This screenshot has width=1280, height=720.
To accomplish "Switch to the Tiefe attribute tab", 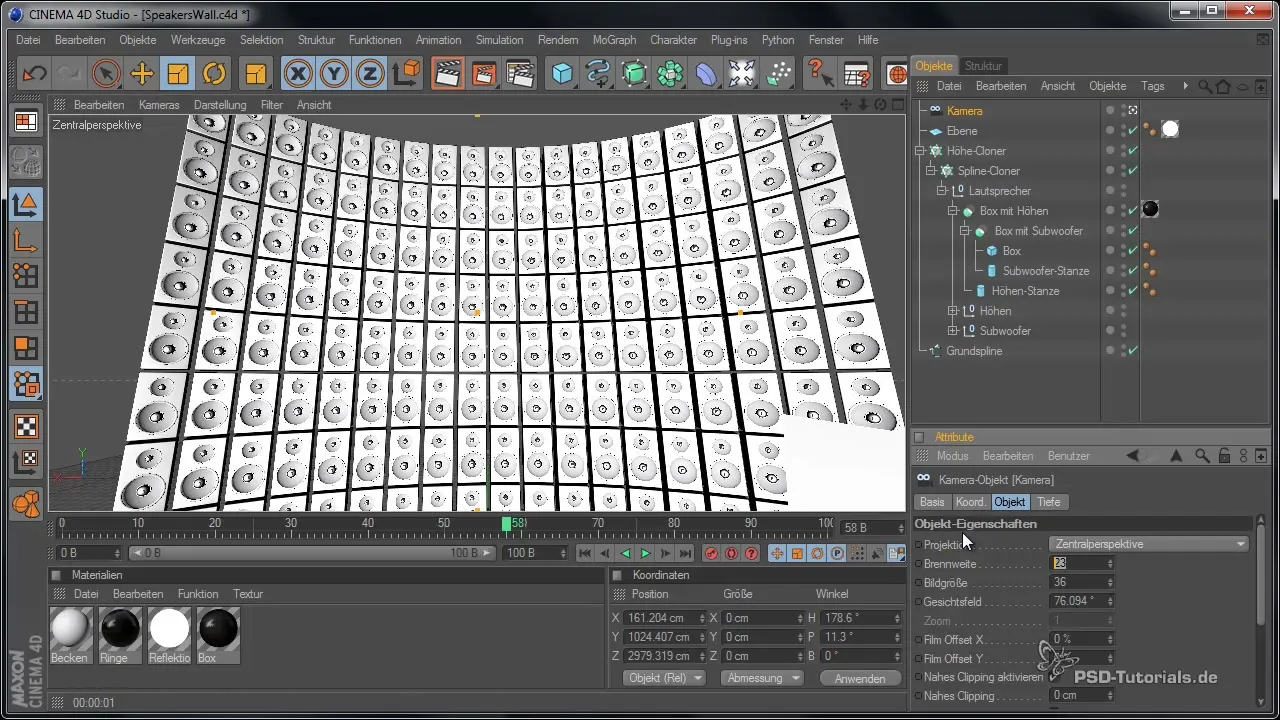I will [x=1049, y=502].
